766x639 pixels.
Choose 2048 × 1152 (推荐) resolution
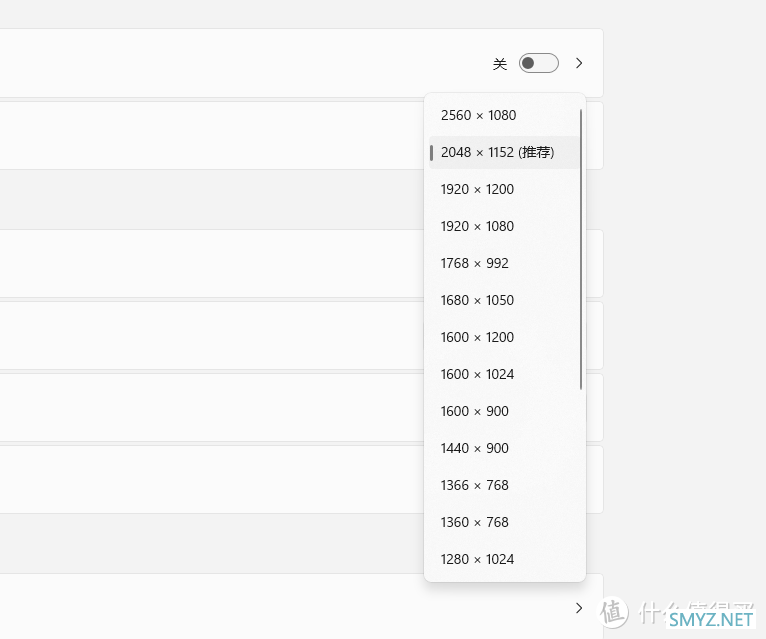pyautogui.click(x=504, y=152)
